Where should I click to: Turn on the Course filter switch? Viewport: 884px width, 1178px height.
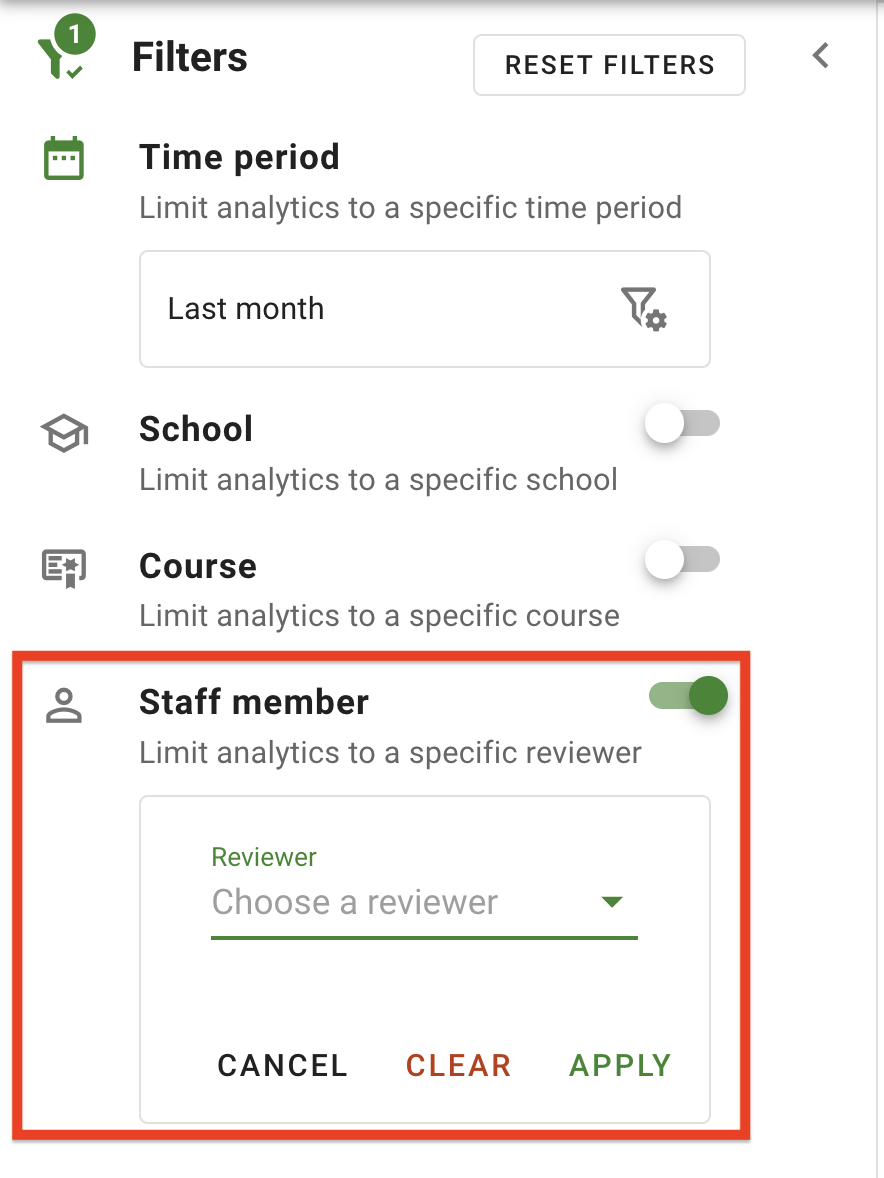coord(682,559)
